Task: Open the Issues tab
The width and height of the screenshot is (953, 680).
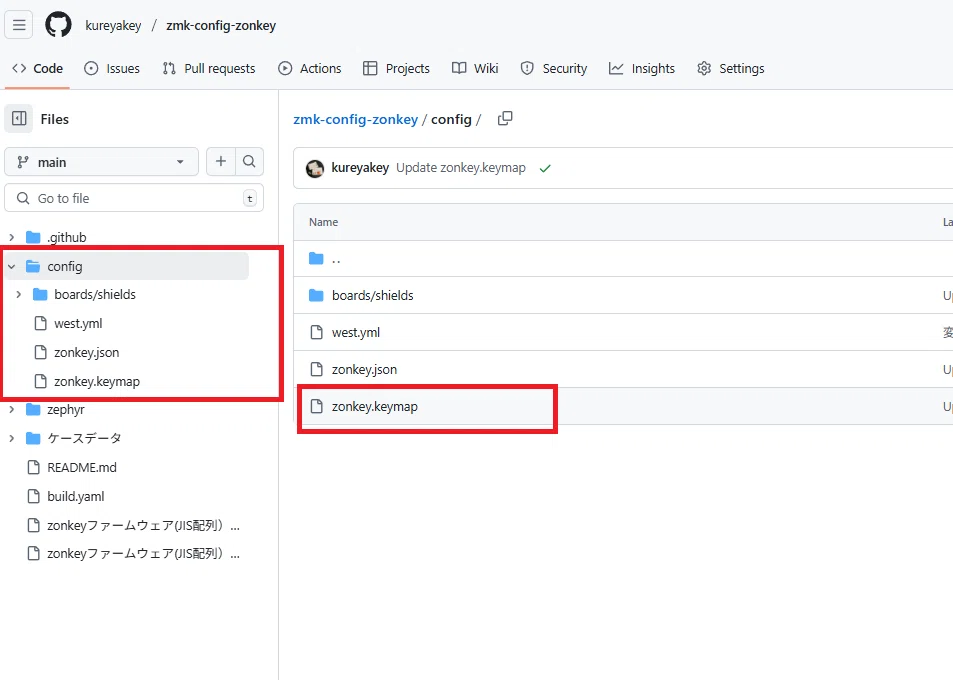Action: tap(112, 69)
